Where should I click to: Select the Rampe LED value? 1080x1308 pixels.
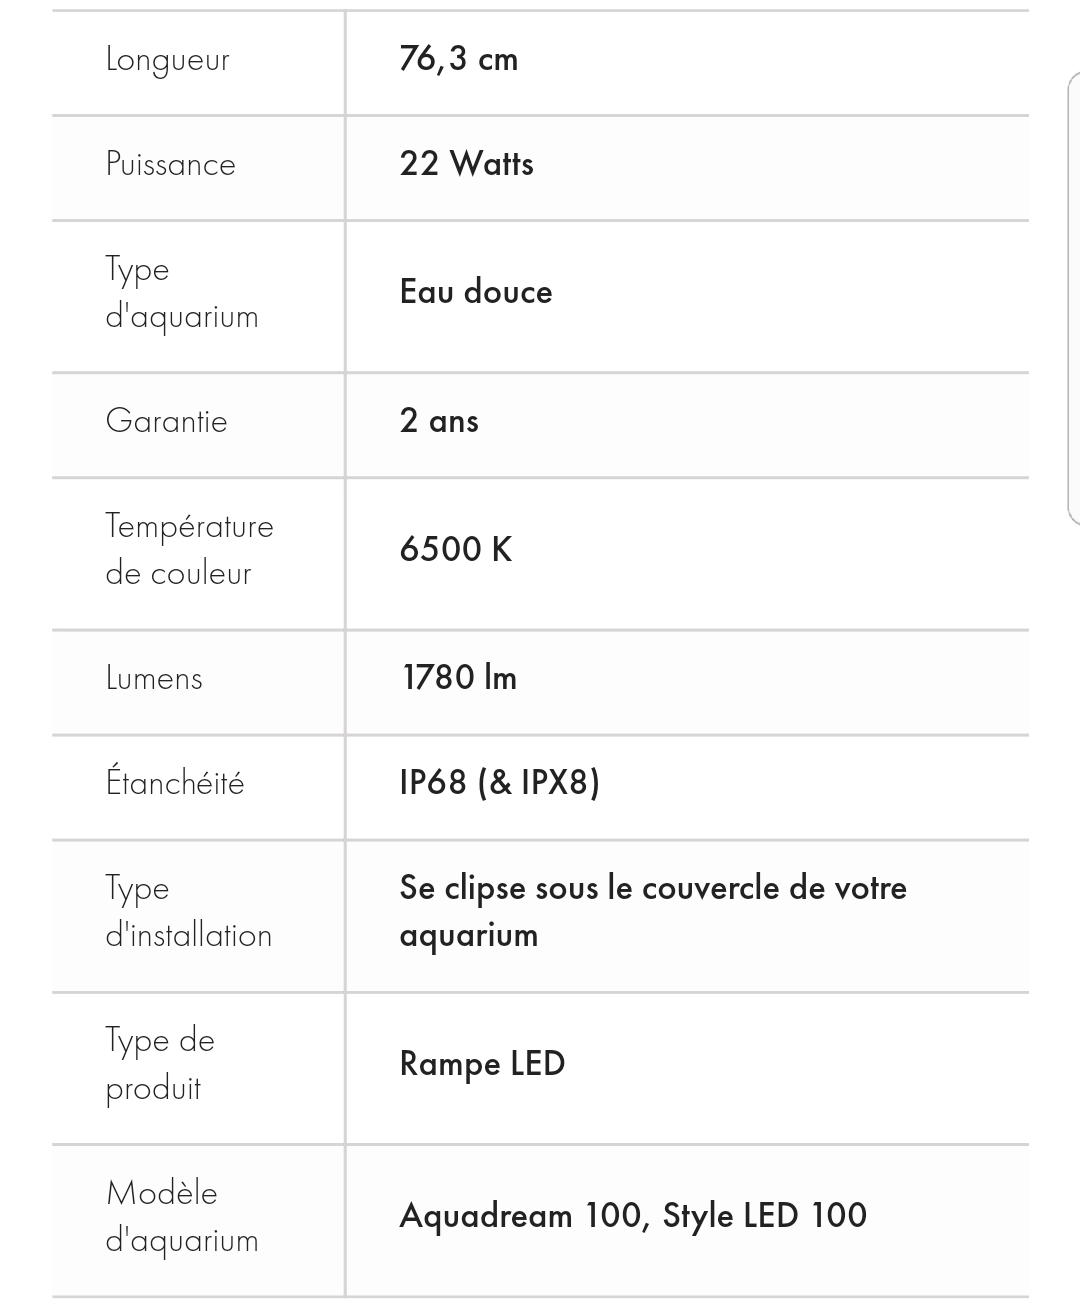(x=482, y=1063)
